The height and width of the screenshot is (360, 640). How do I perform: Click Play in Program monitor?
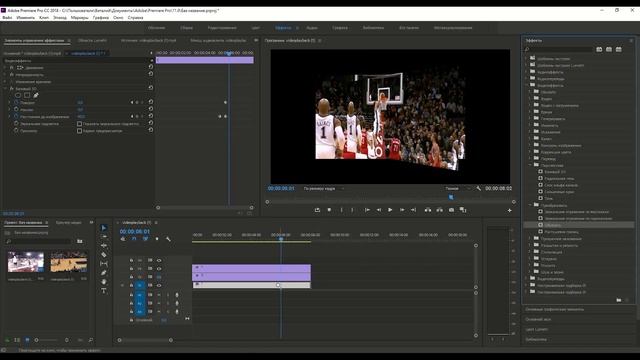pyautogui.click(x=390, y=210)
